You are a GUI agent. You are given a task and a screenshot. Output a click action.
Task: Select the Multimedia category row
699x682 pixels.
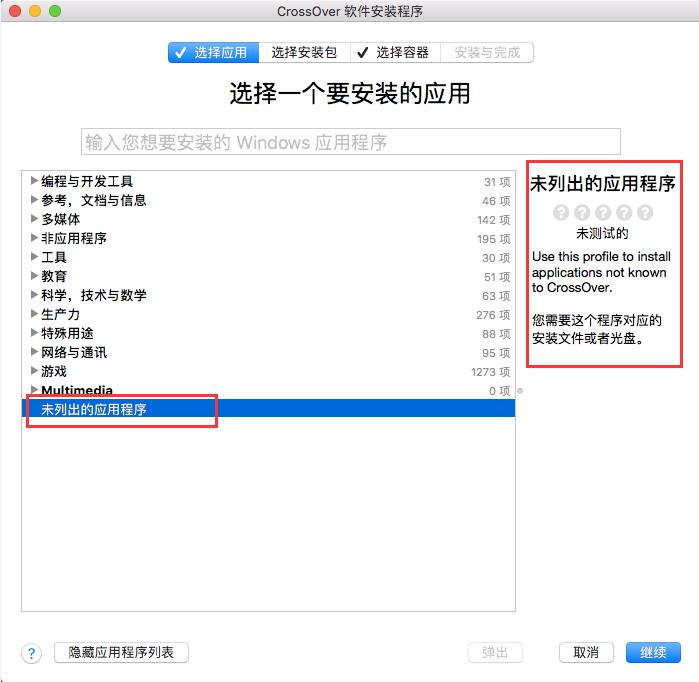(x=268, y=390)
